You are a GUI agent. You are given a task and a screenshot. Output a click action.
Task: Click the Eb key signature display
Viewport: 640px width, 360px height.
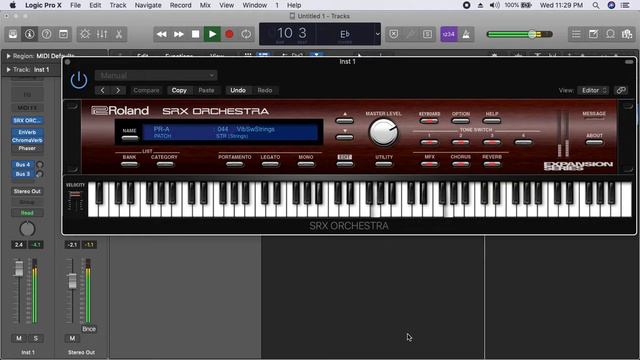click(345, 34)
